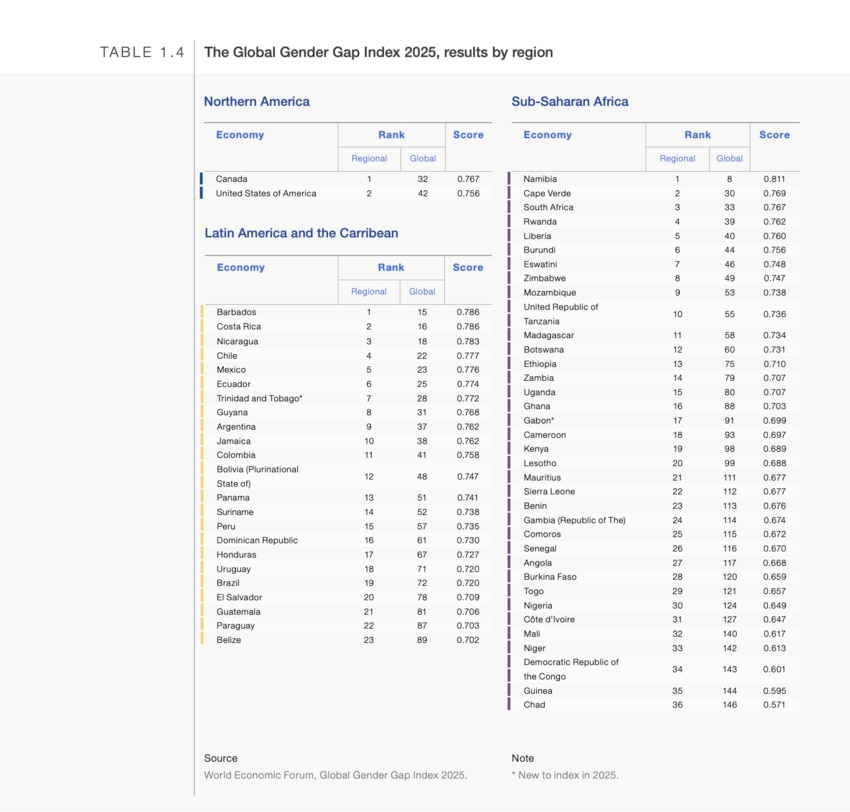Select the "Burundi" row name

539,250
